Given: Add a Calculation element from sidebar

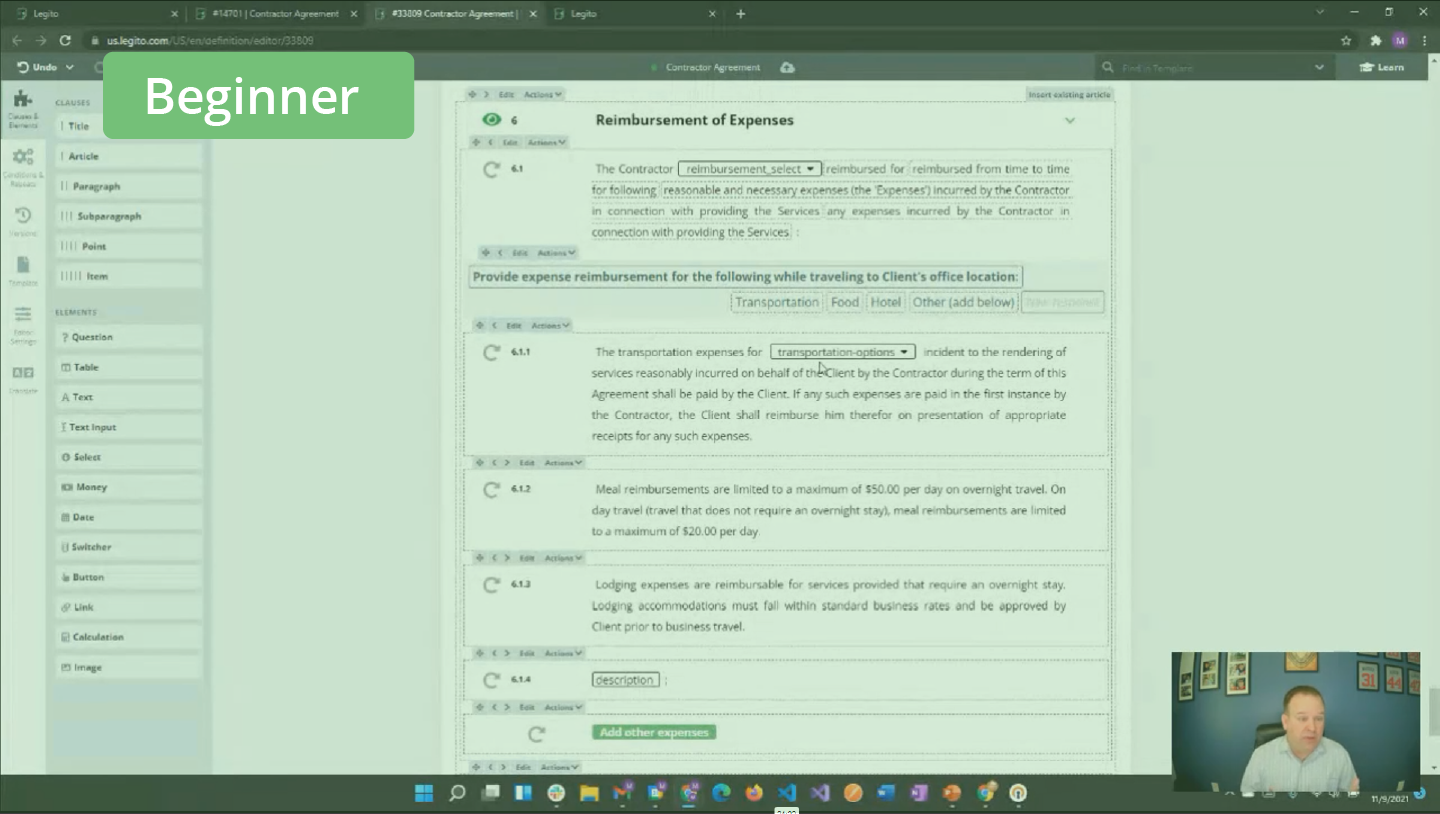Looking at the screenshot, I should tap(130, 637).
